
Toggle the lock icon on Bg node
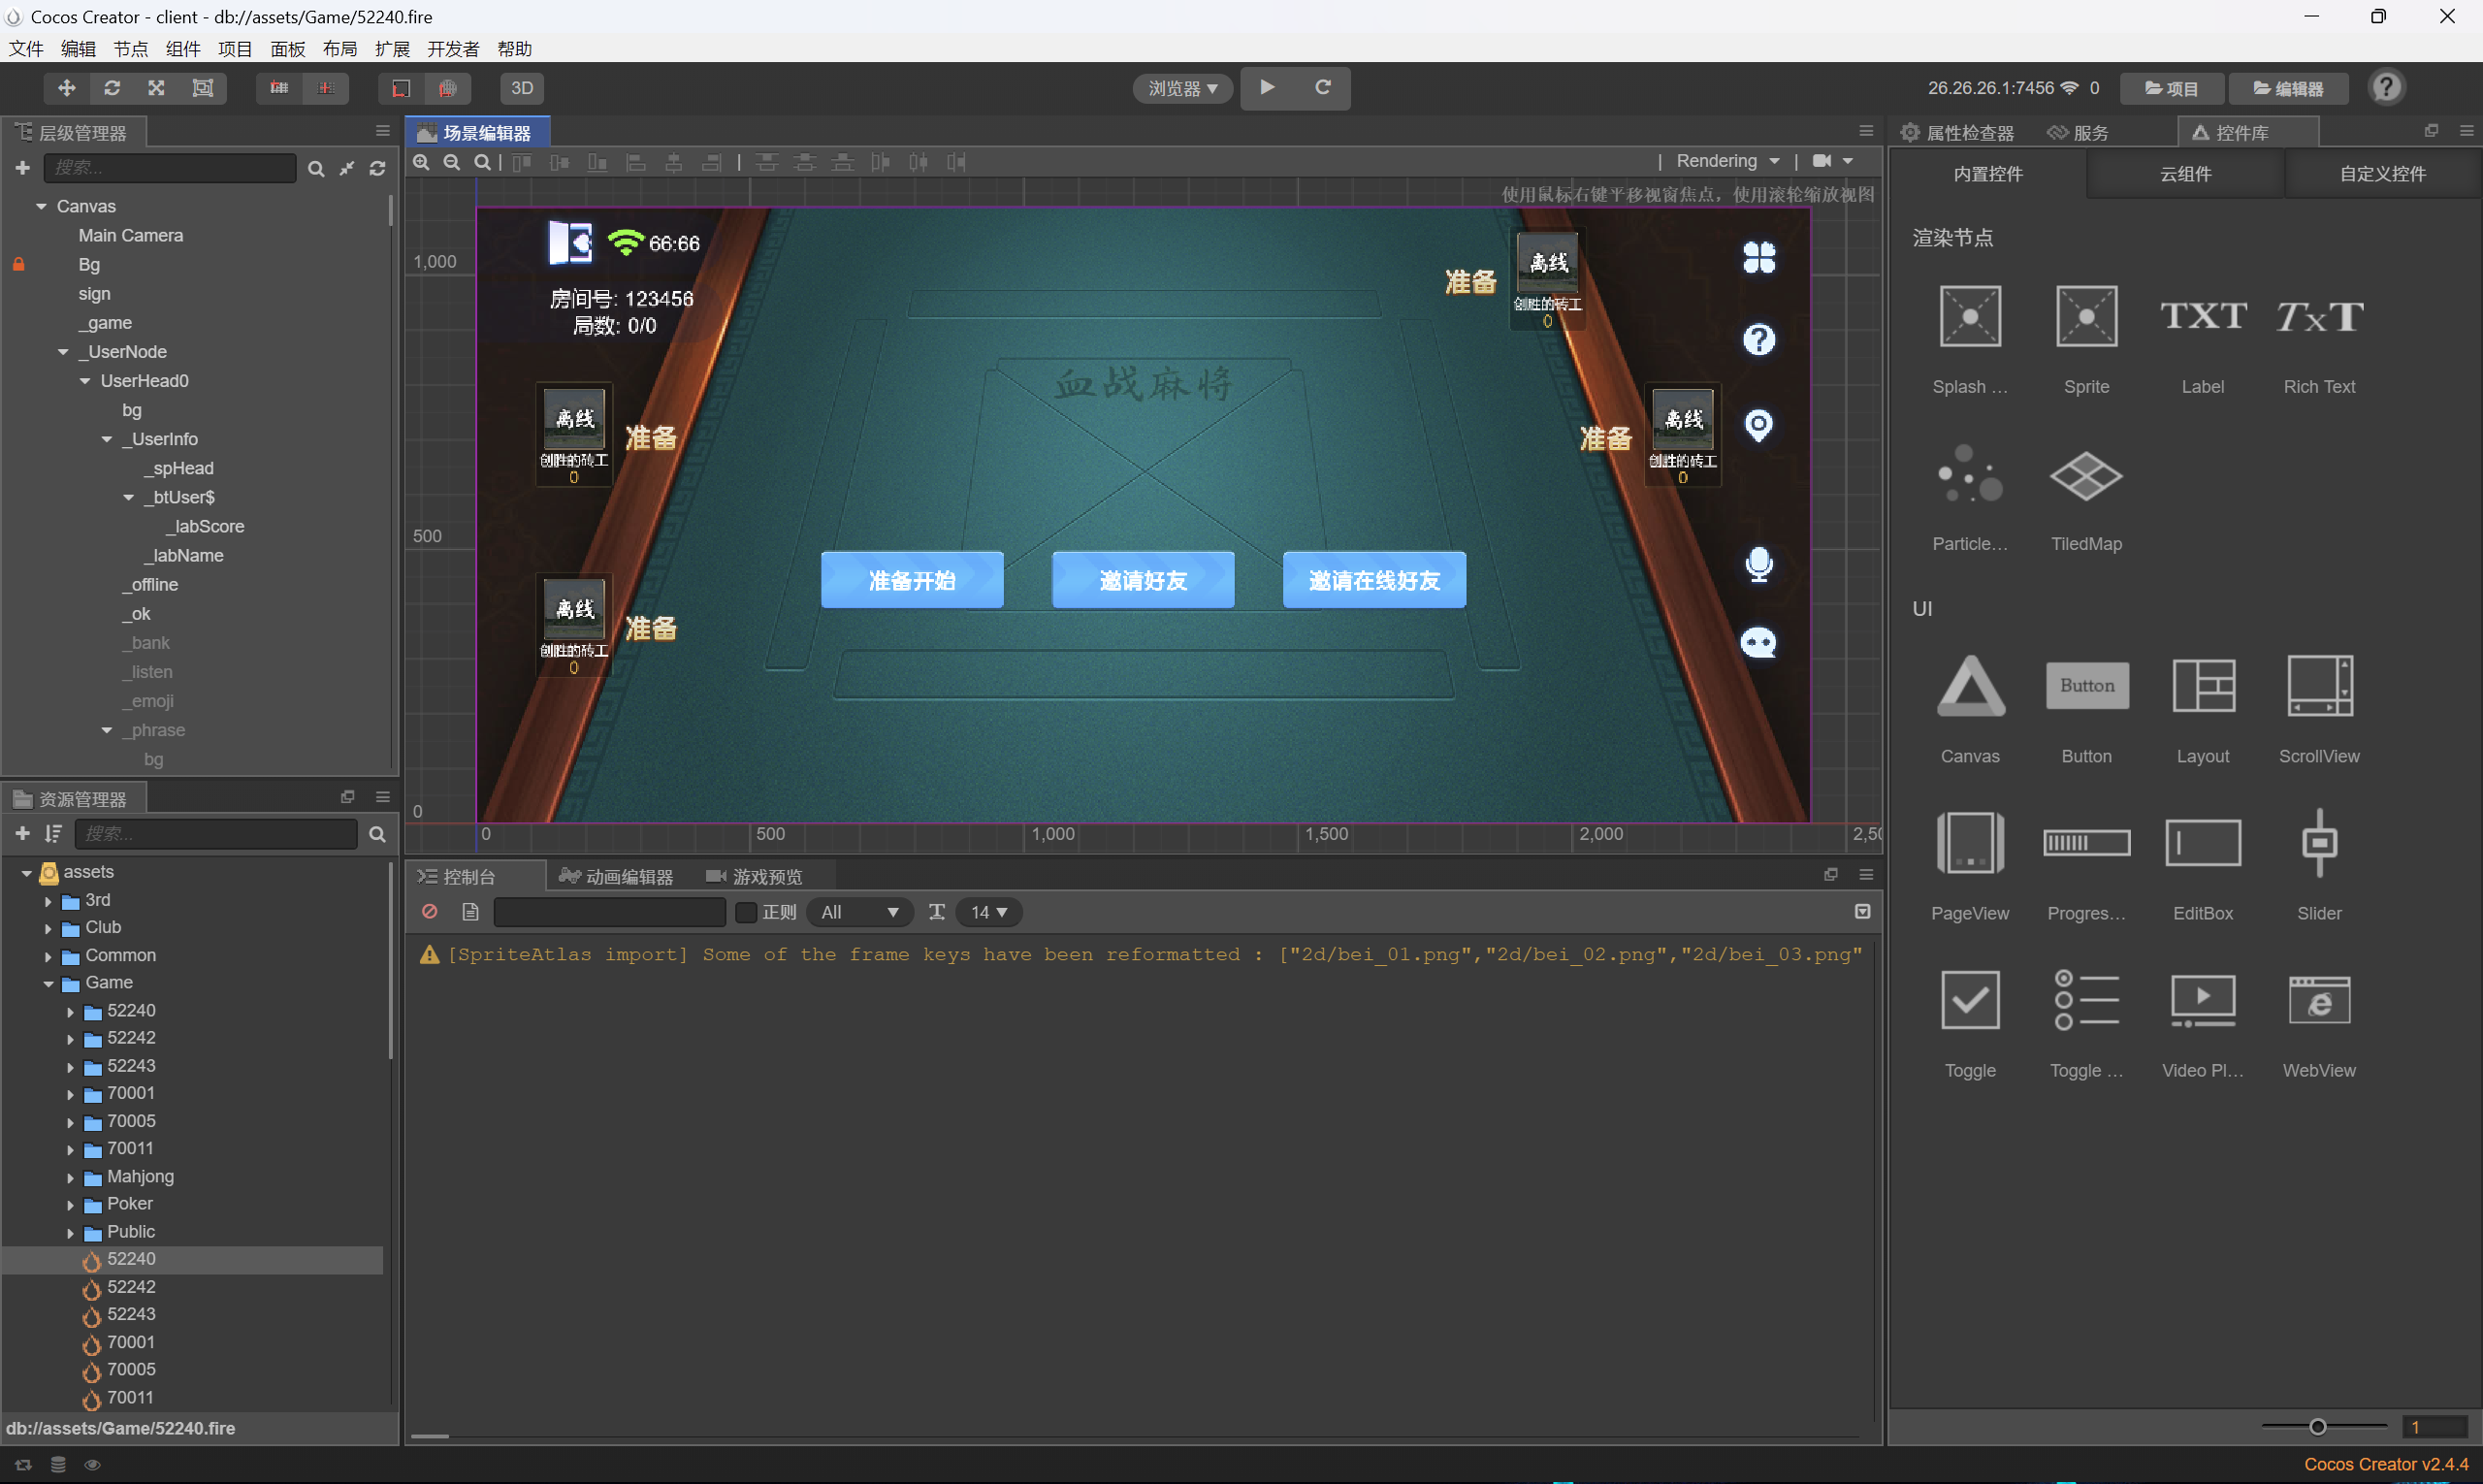pos(18,264)
